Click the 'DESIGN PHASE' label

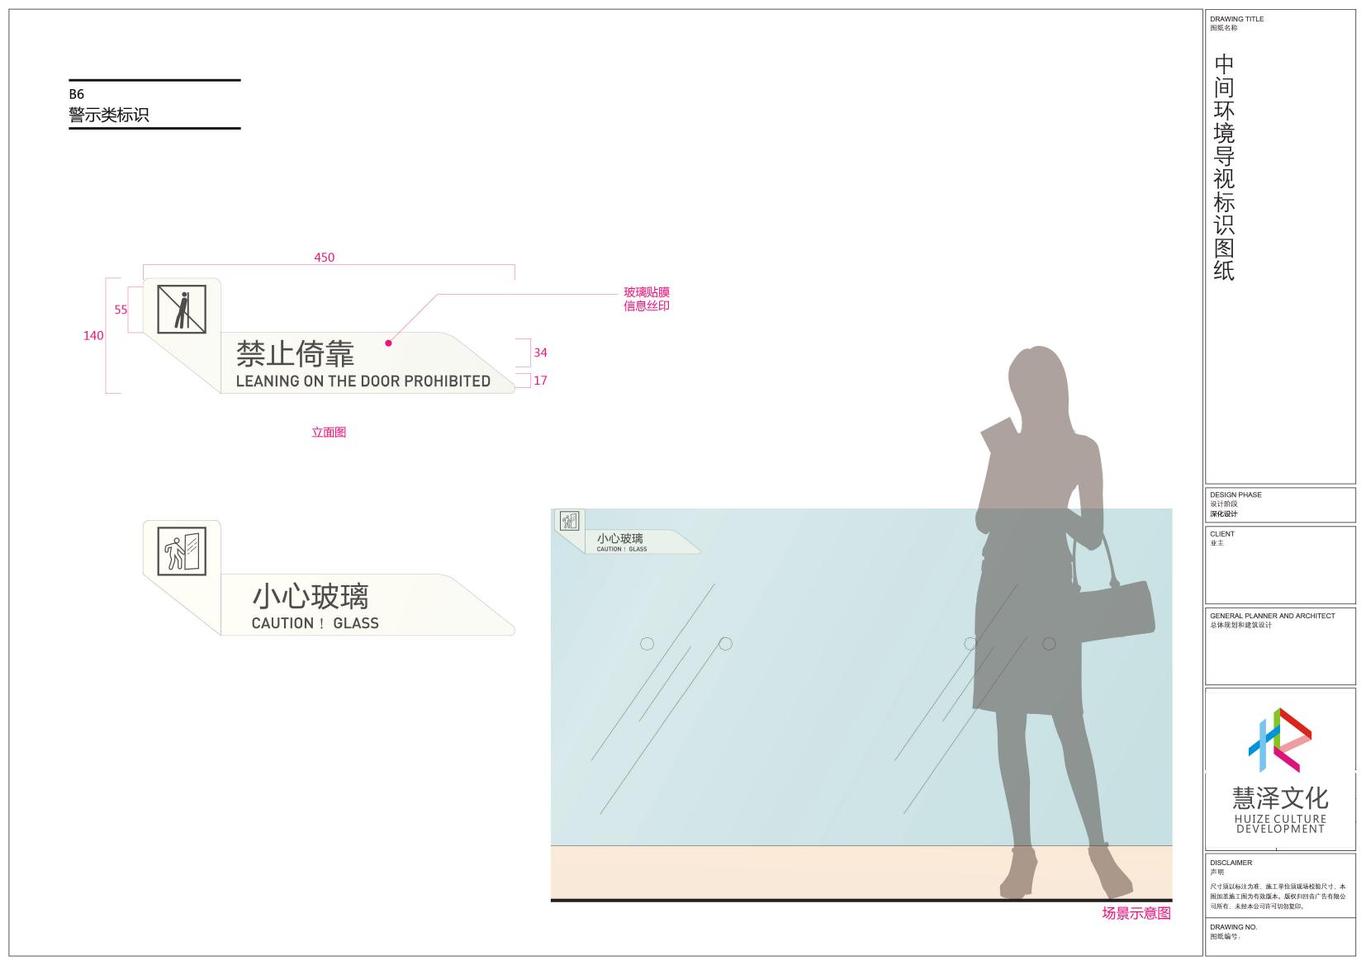1236,495
